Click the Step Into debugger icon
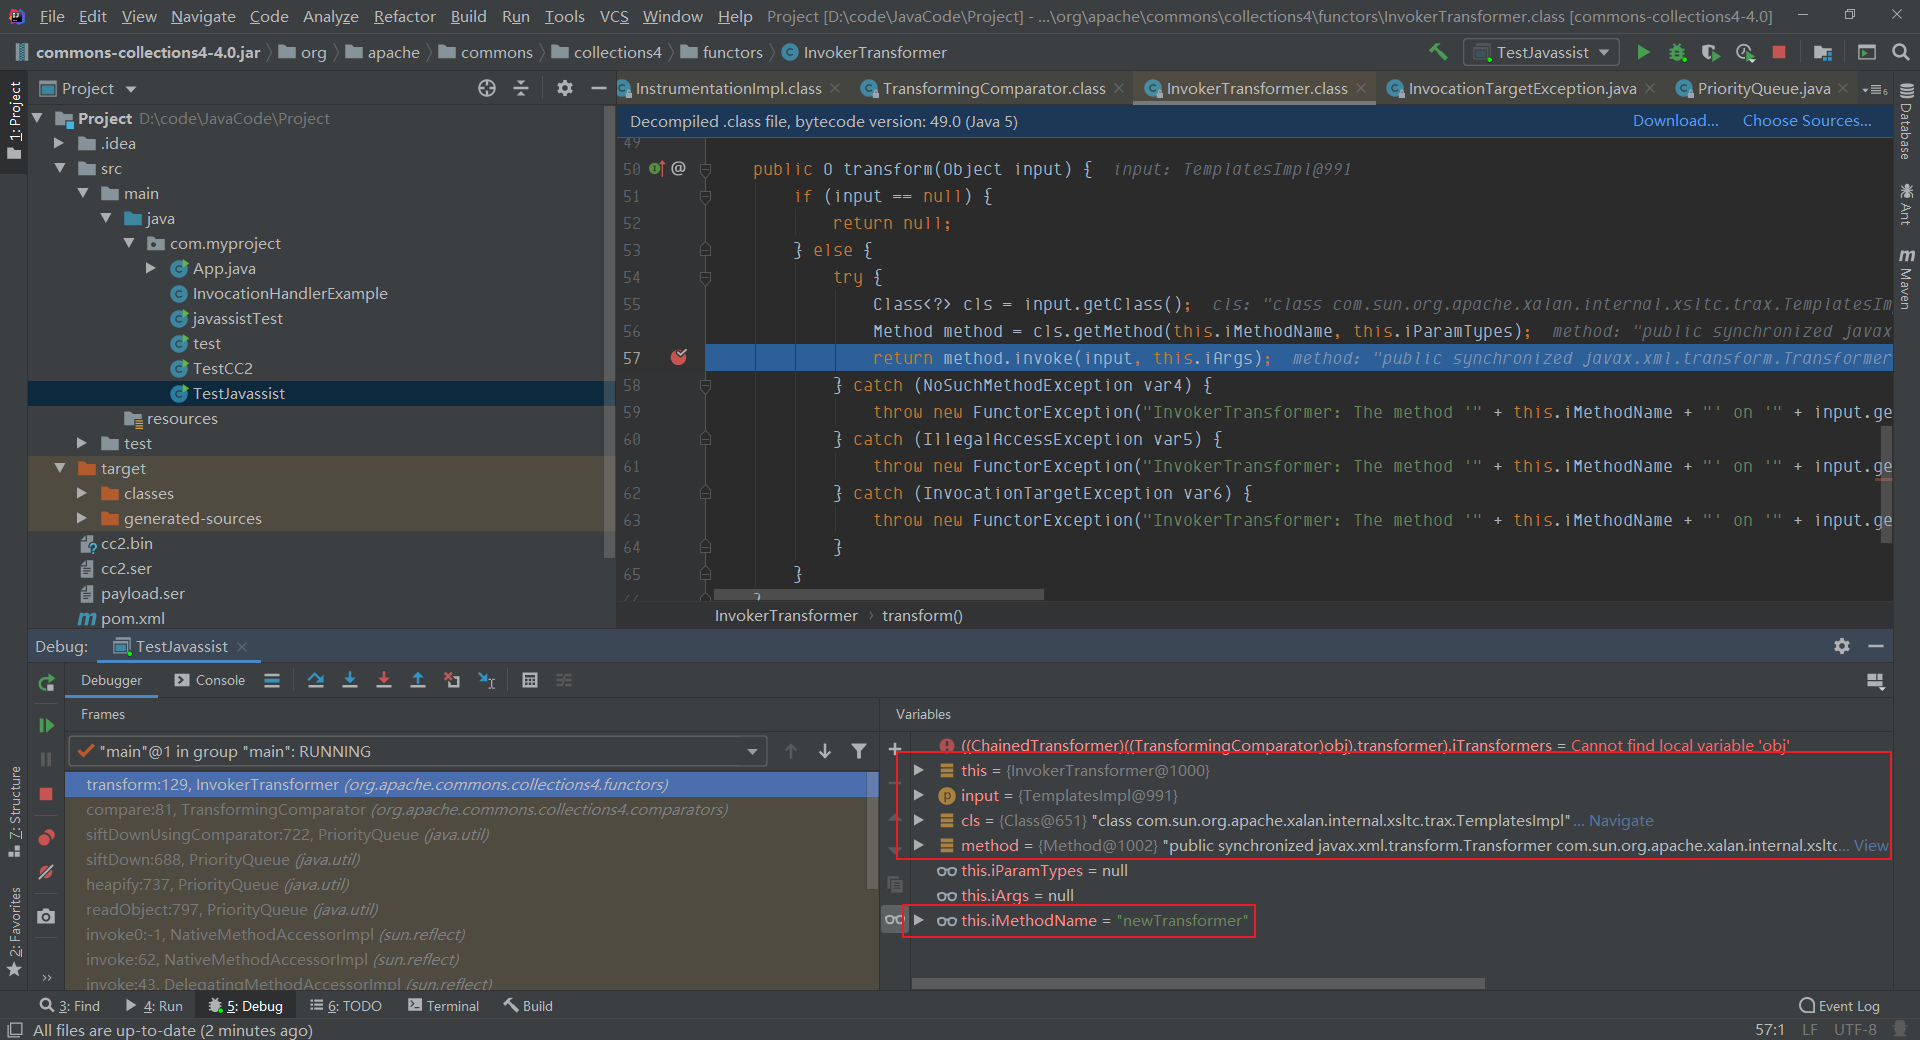 [350, 680]
